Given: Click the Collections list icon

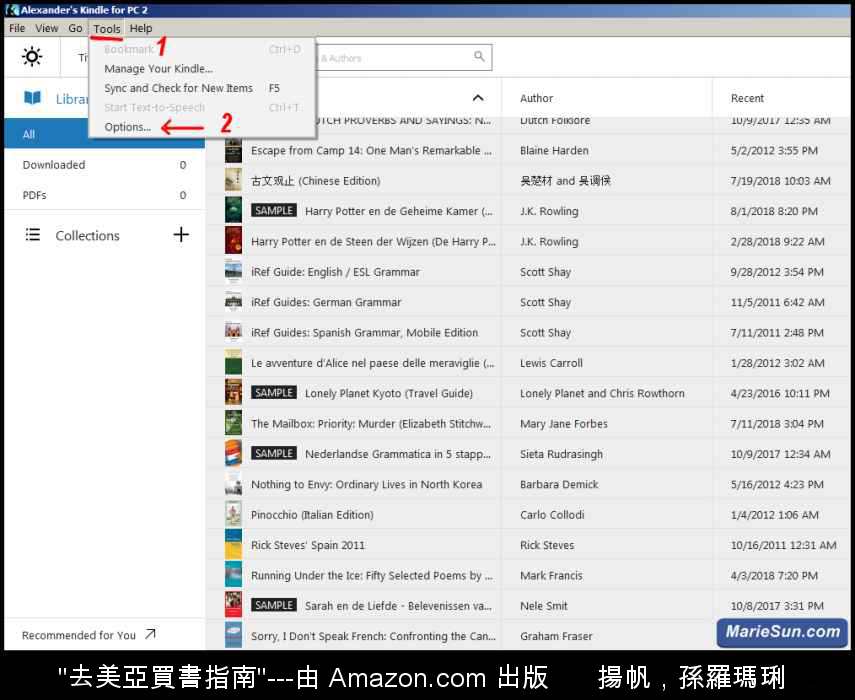Looking at the screenshot, I should pyautogui.click(x=33, y=235).
